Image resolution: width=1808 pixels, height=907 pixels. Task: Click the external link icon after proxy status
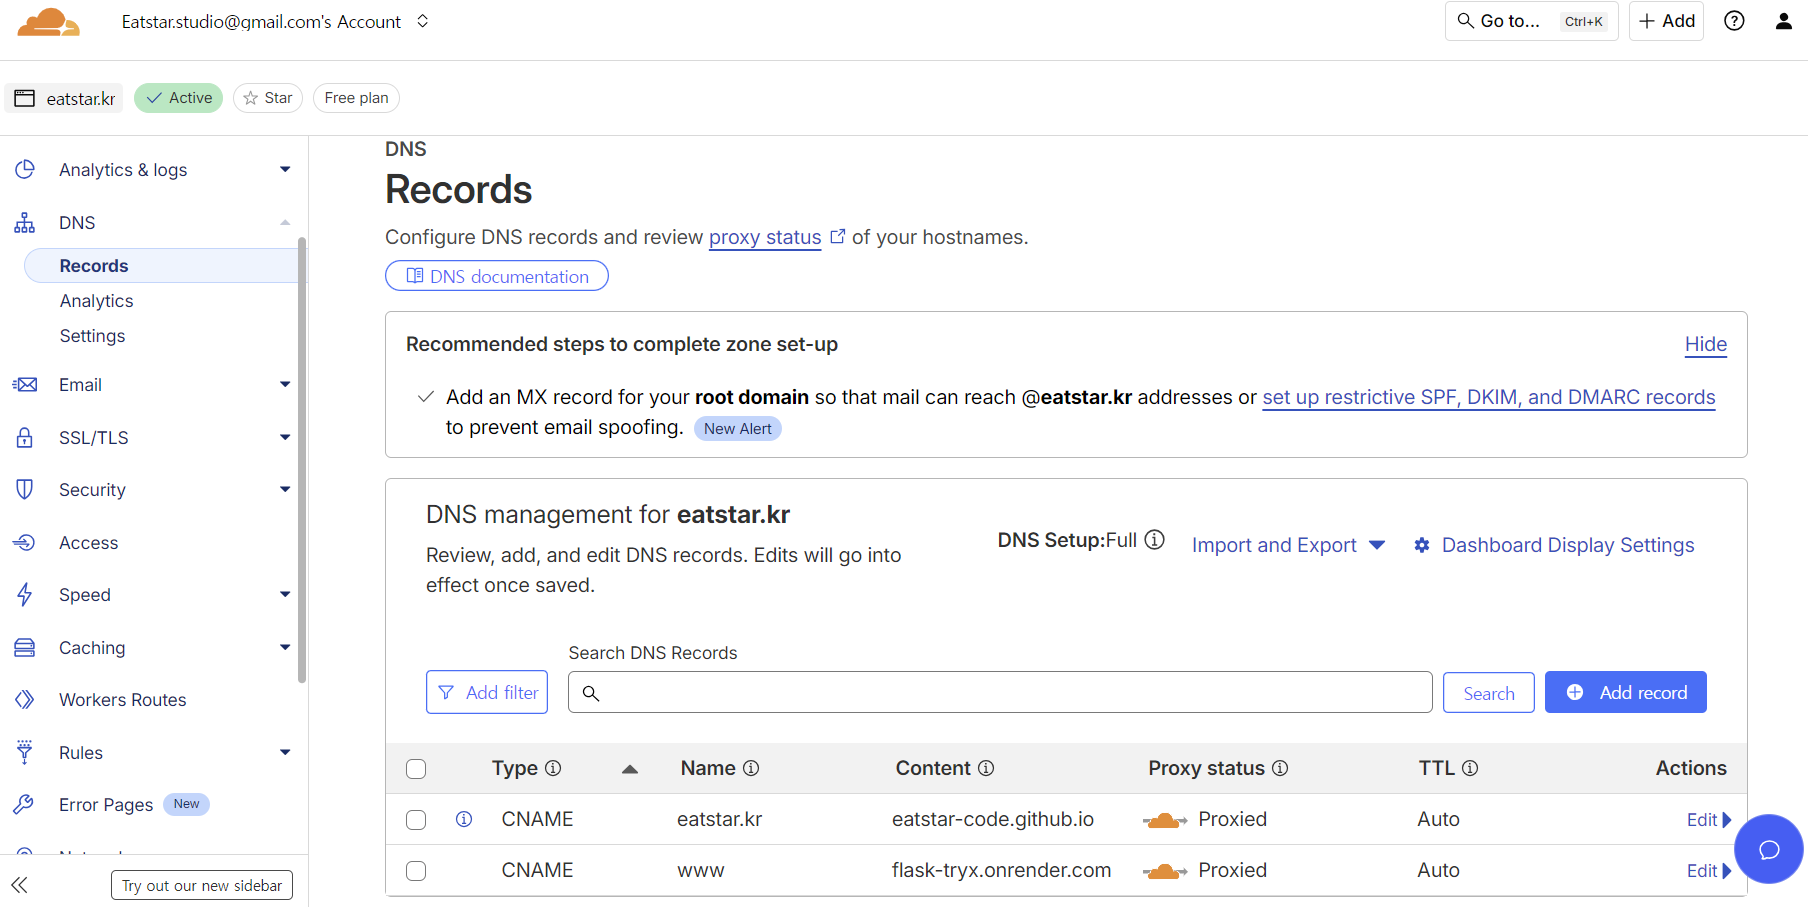click(838, 237)
